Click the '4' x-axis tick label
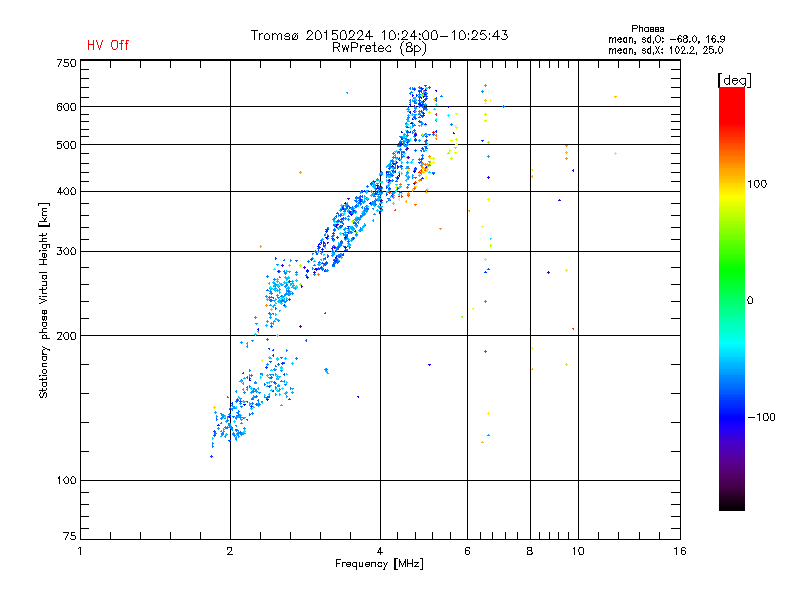Viewport: 800px width, 600px height. (x=380, y=551)
